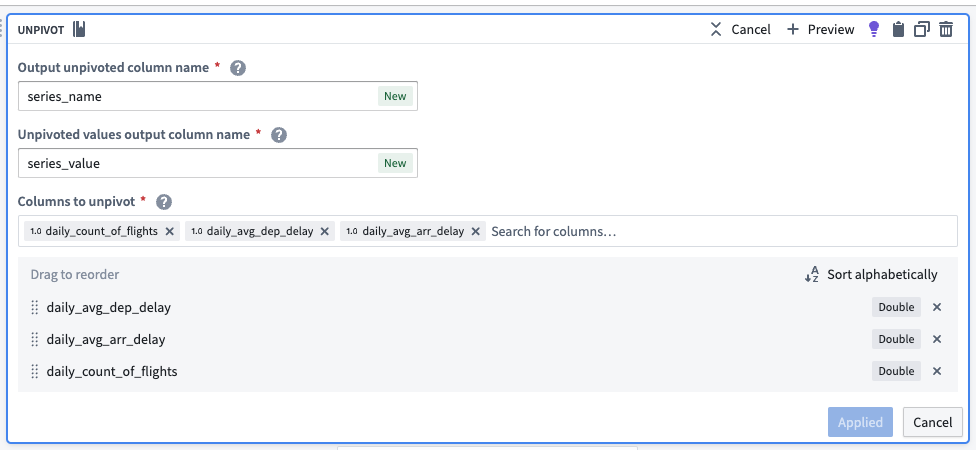Screen dimensions: 976x450
Task: Remove daily_count_of_flights row from reorder list
Action: pyautogui.click(x=937, y=372)
